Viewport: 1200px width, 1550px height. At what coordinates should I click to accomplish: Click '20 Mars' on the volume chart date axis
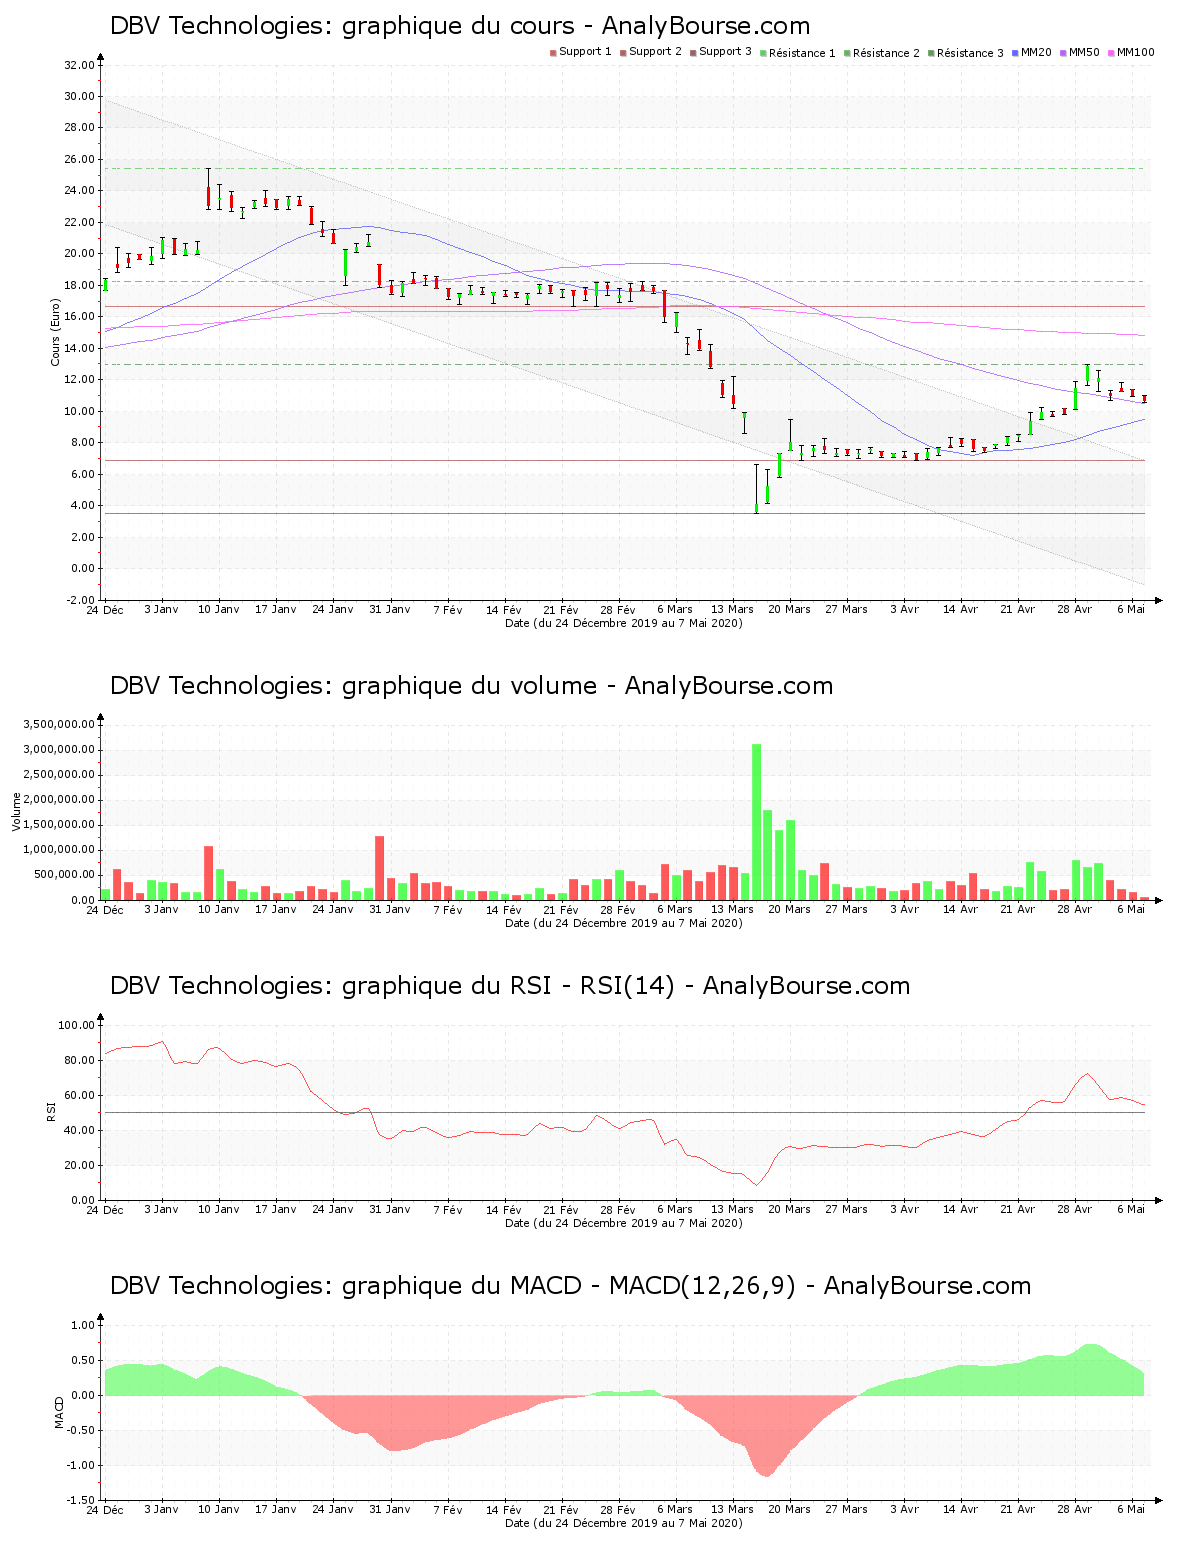[x=789, y=909]
